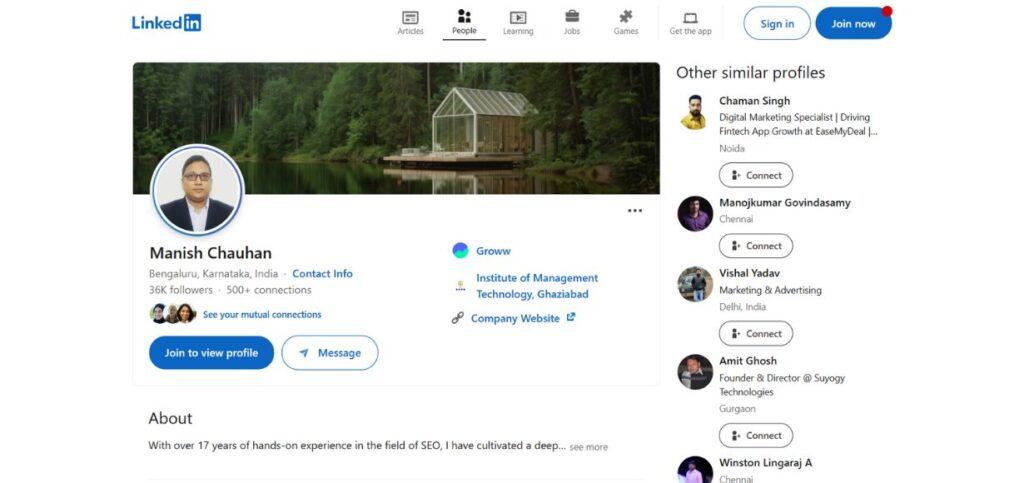Viewport: 1024px width, 483px height.
Task: Click Join to view profile button
Action: pyautogui.click(x=211, y=353)
